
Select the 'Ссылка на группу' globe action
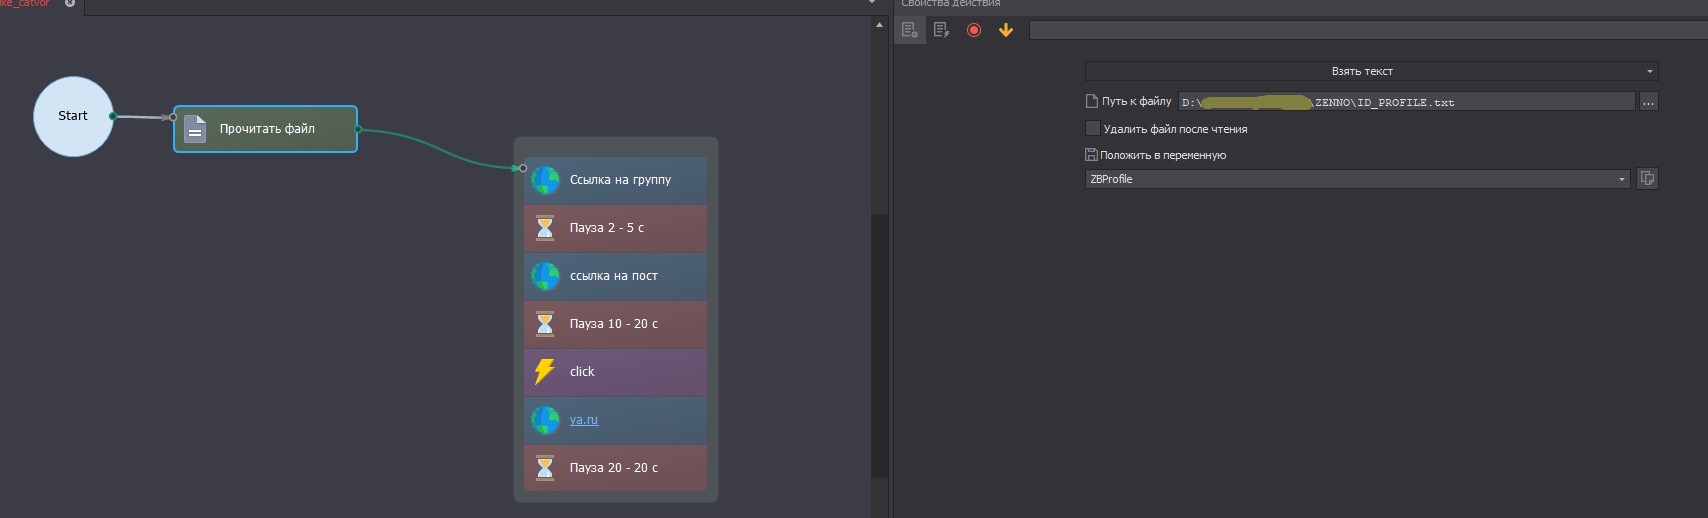click(x=615, y=180)
